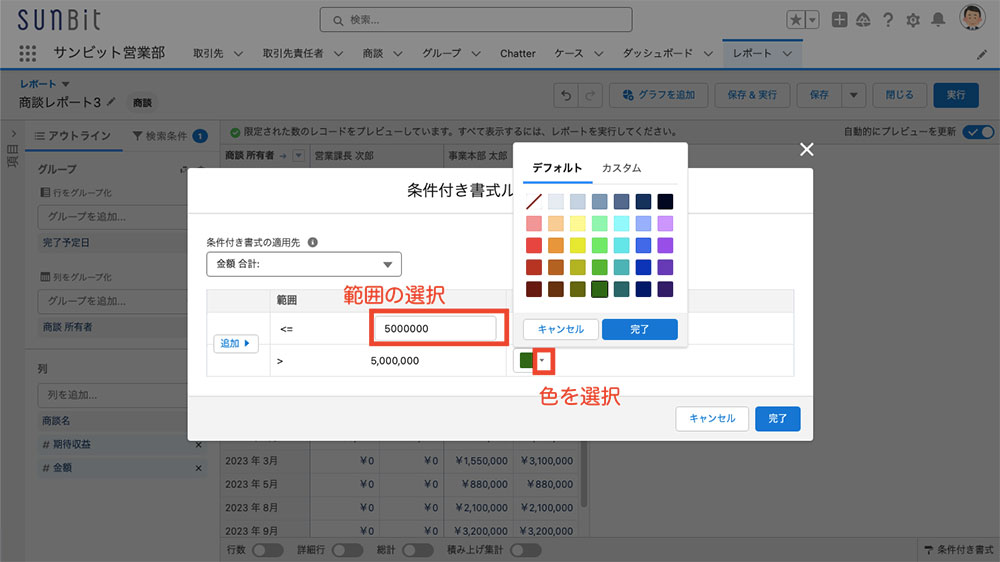Pick the selected dark green swatch
This screenshot has width=1000, height=562.
click(599, 289)
